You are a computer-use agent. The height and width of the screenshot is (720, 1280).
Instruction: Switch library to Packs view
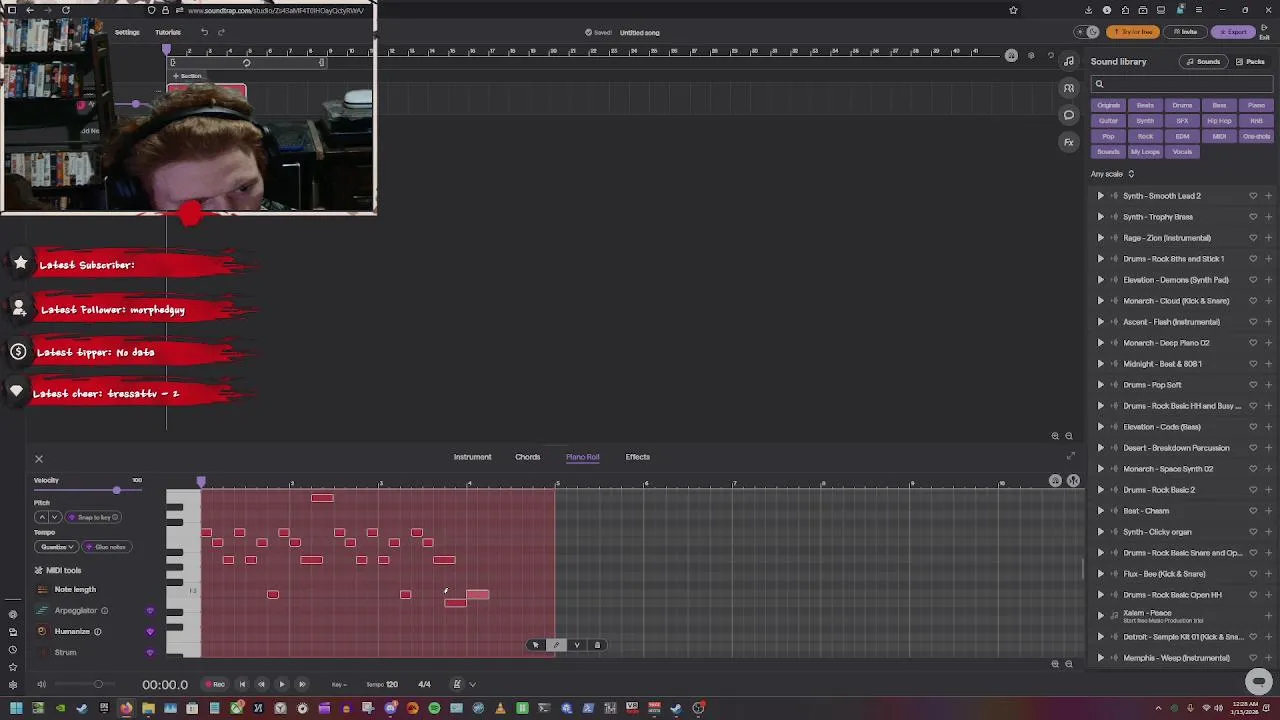[1250, 62]
